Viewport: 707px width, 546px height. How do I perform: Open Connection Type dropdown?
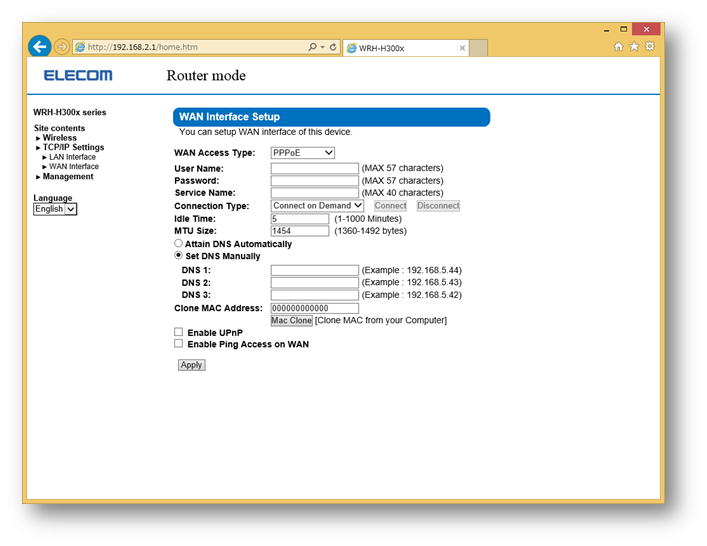[317, 206]
